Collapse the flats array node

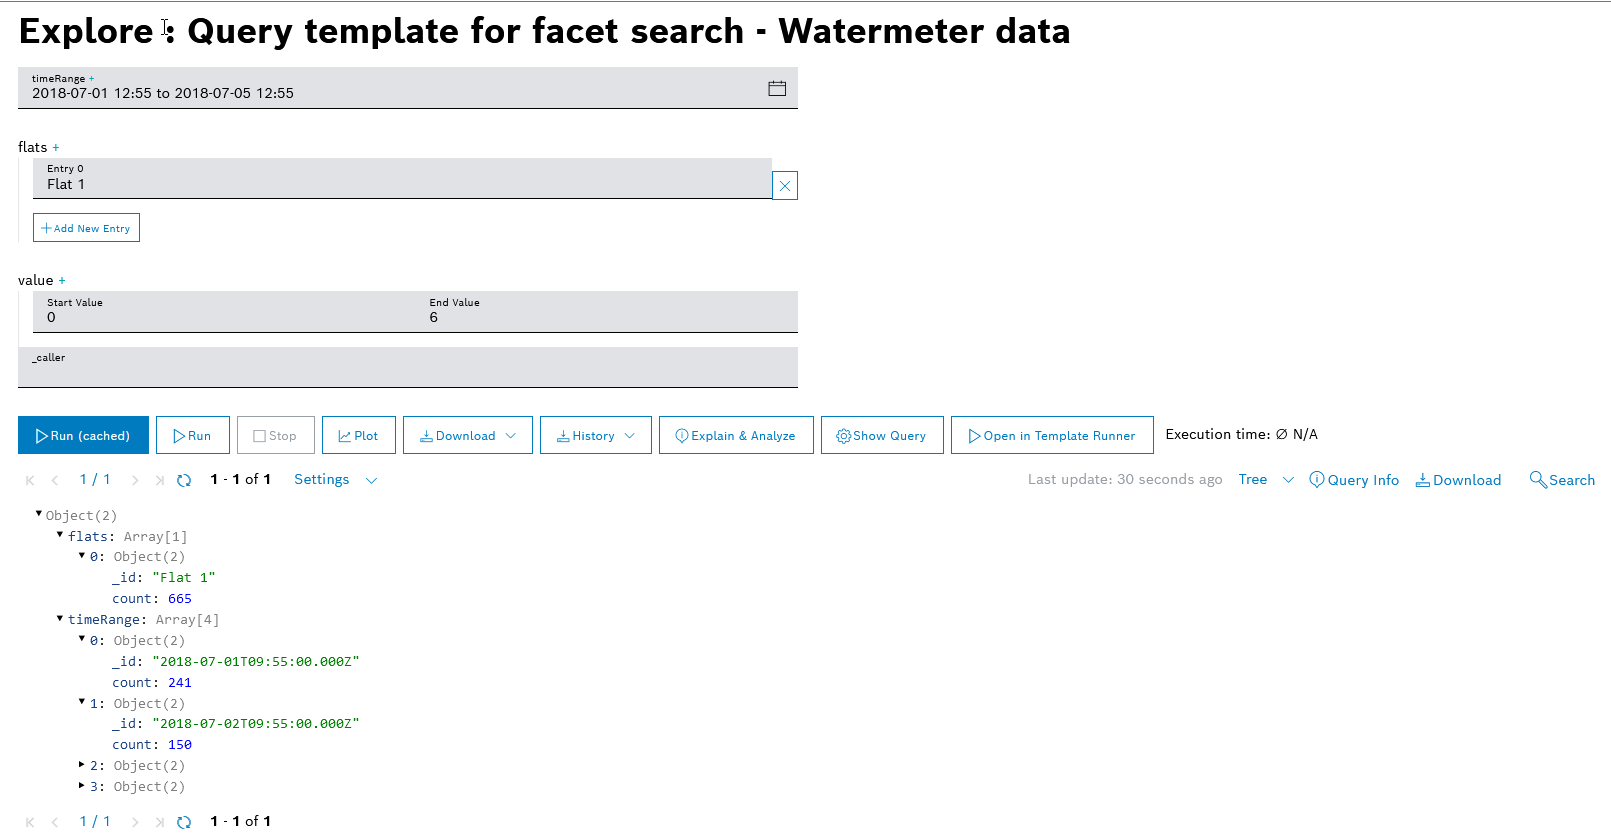point(60,535)
